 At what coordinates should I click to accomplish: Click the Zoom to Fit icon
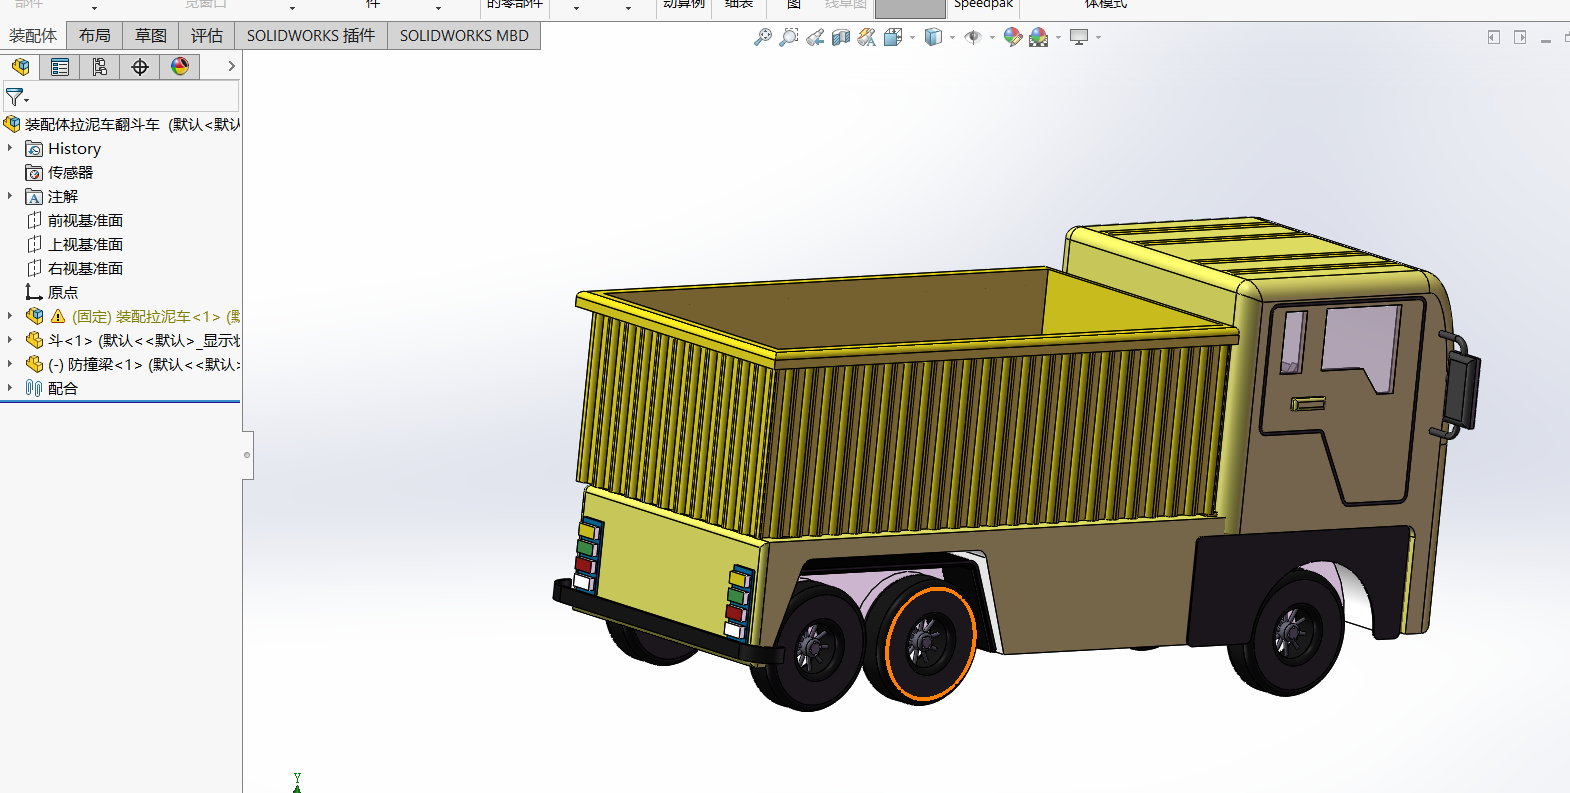[x=763, y=37]
